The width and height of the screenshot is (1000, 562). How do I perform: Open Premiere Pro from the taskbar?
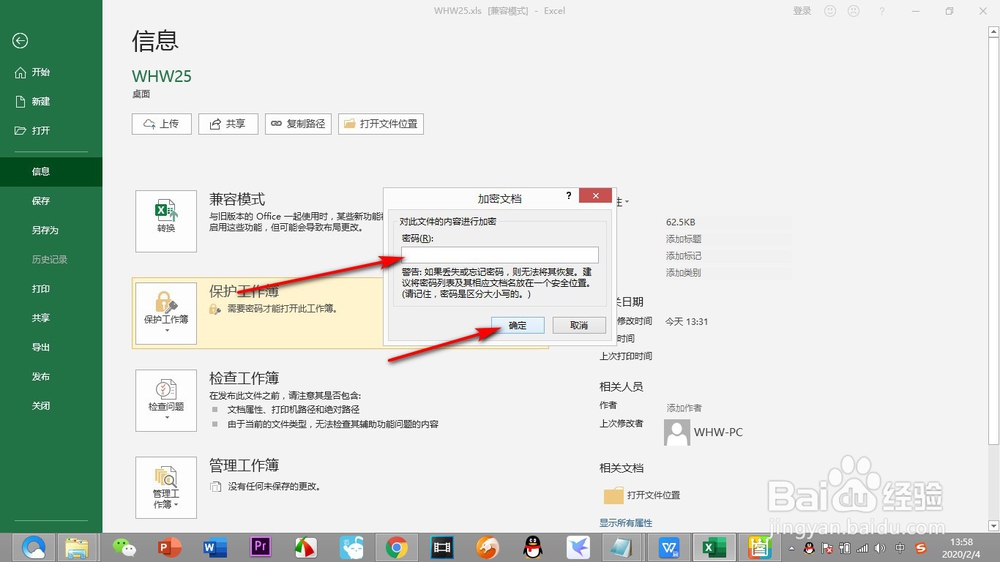(x=260, y=547)
